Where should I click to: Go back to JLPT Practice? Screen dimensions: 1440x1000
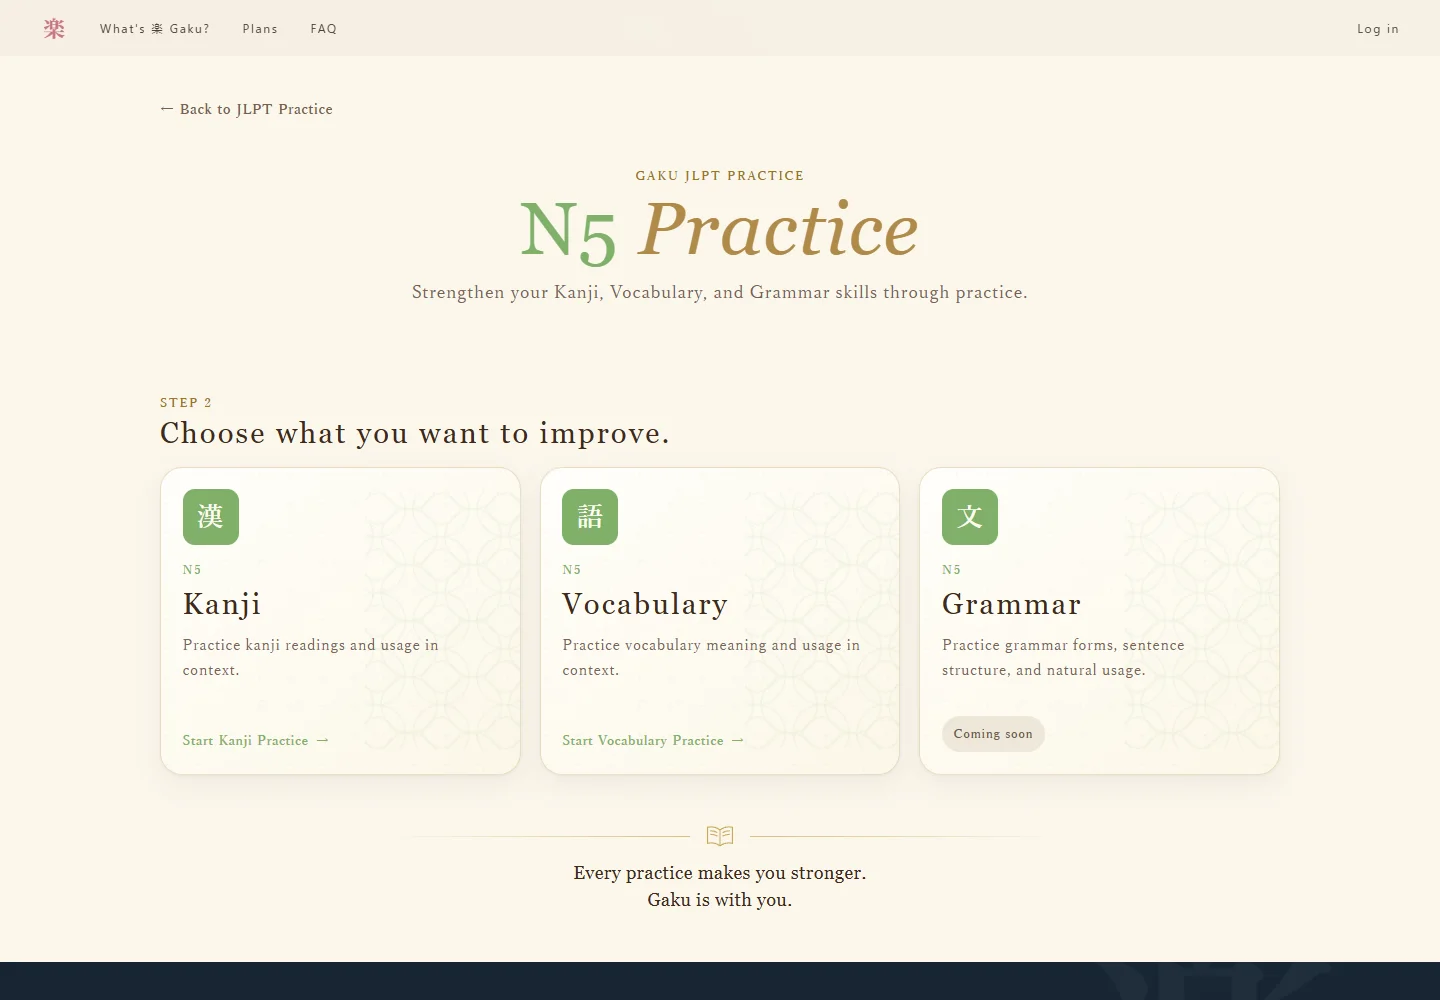tap(246, 109)
